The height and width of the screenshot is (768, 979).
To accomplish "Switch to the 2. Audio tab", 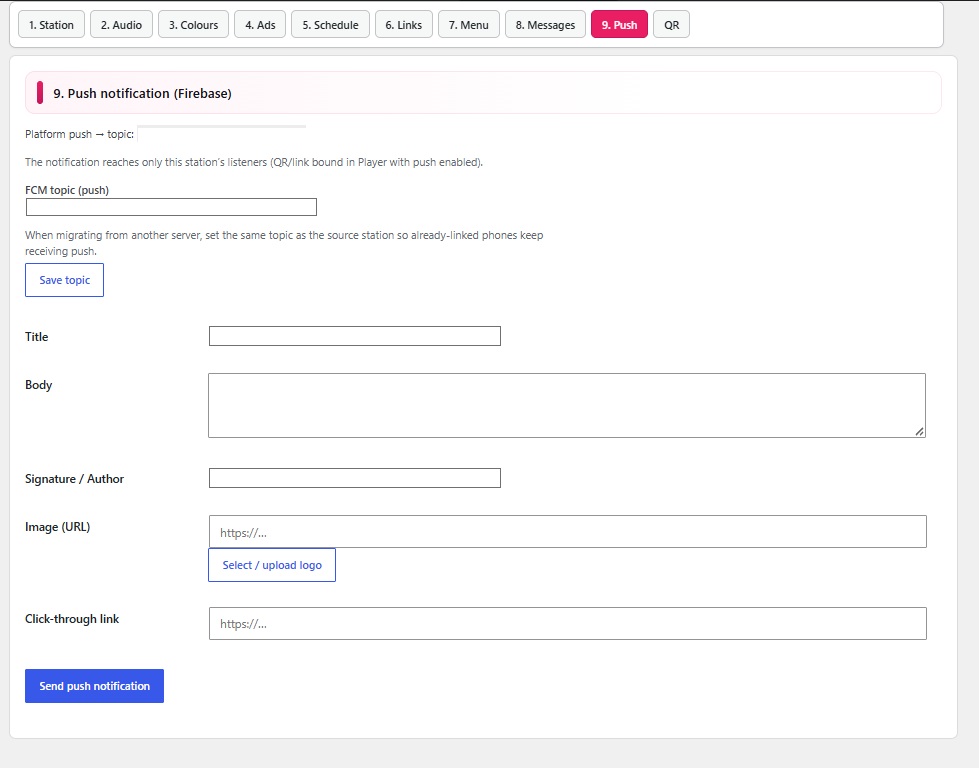I will (x=121, y=25).
